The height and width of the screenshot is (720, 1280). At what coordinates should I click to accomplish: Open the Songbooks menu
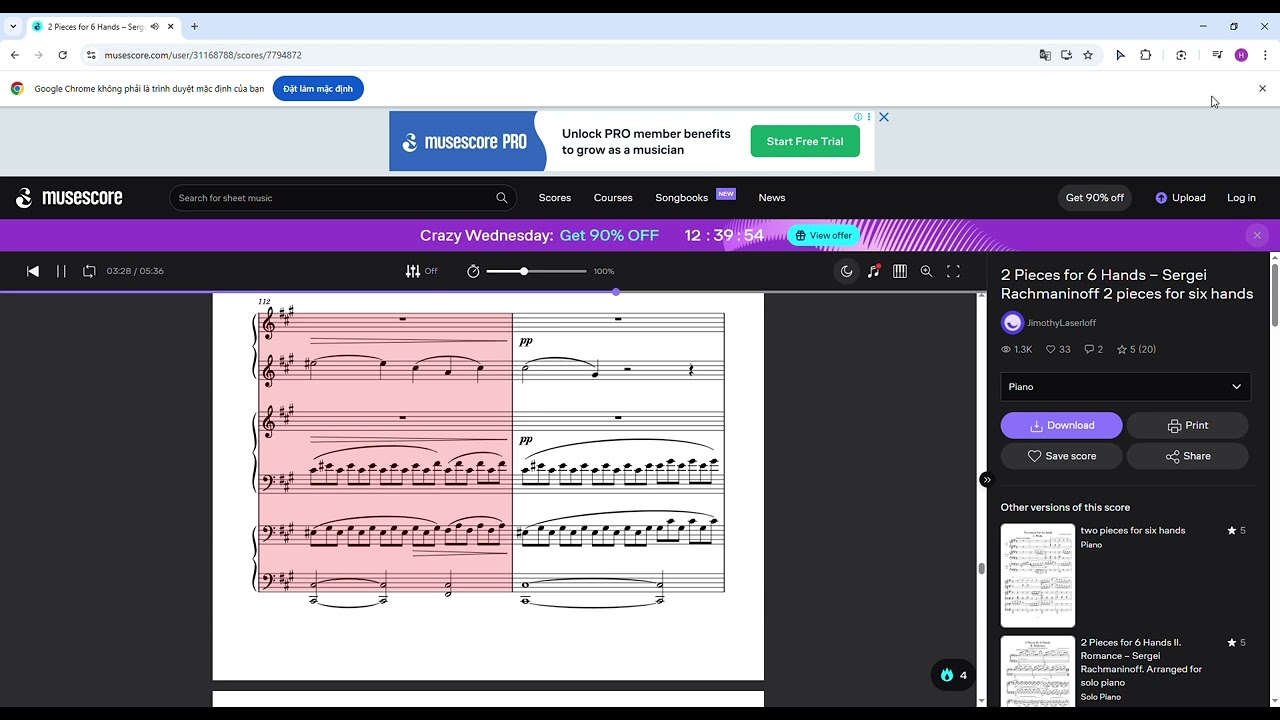pyautogui.click(x=682, y=198)
